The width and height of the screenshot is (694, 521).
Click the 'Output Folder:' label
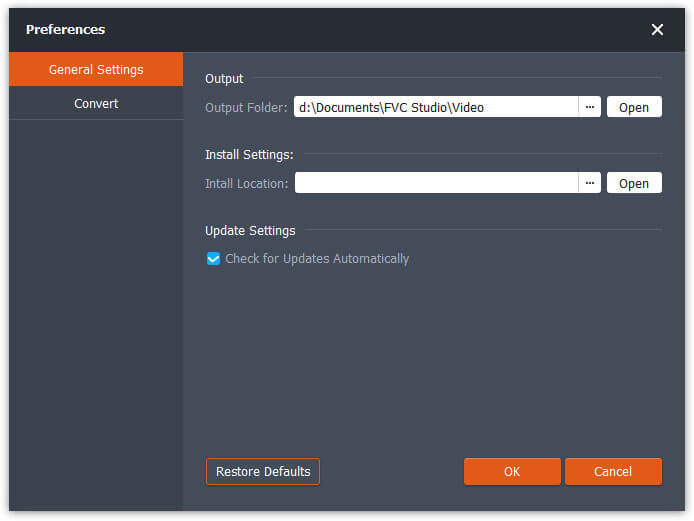point(246,108)
